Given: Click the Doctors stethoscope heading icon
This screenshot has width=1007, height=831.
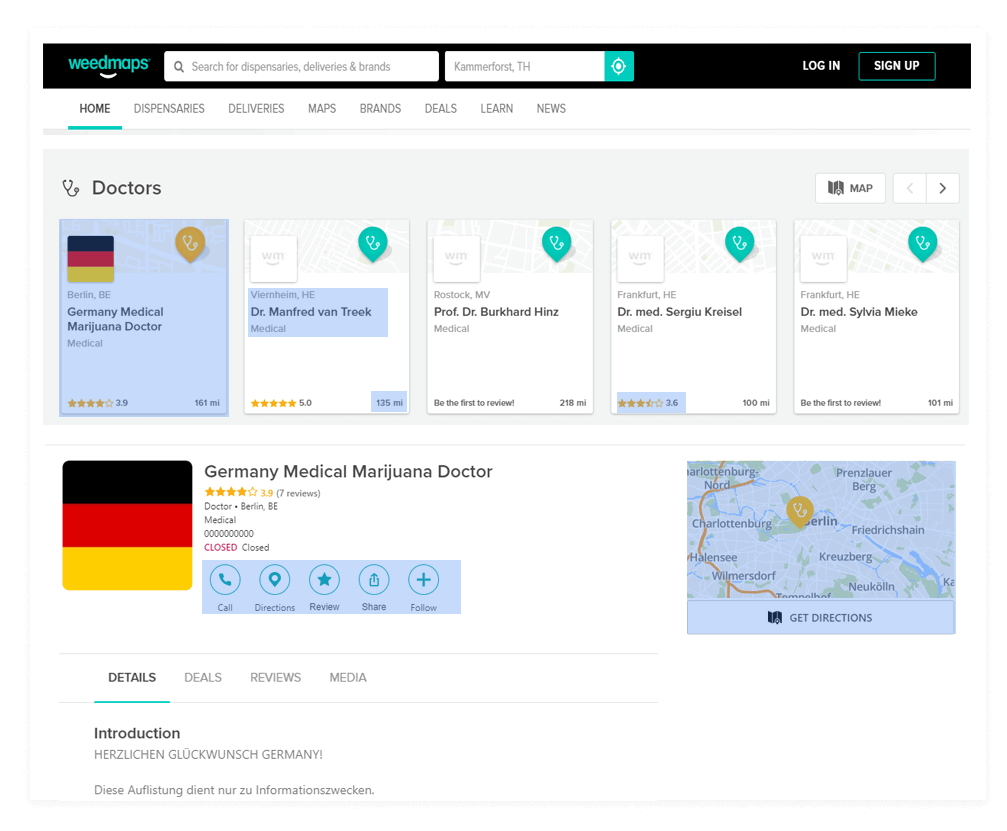Looking at the screenshot, I should pos(71,188).
